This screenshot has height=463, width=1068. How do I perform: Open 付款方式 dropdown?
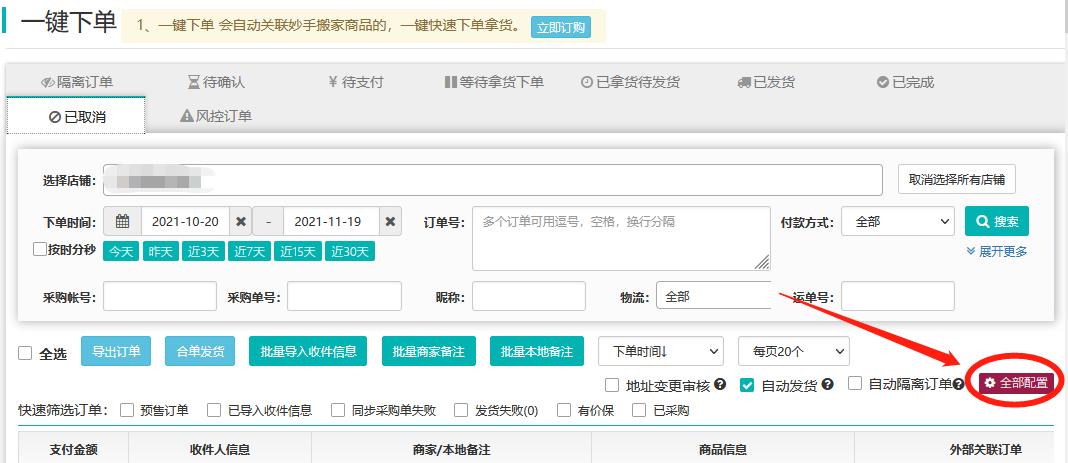tap(898, 221)
